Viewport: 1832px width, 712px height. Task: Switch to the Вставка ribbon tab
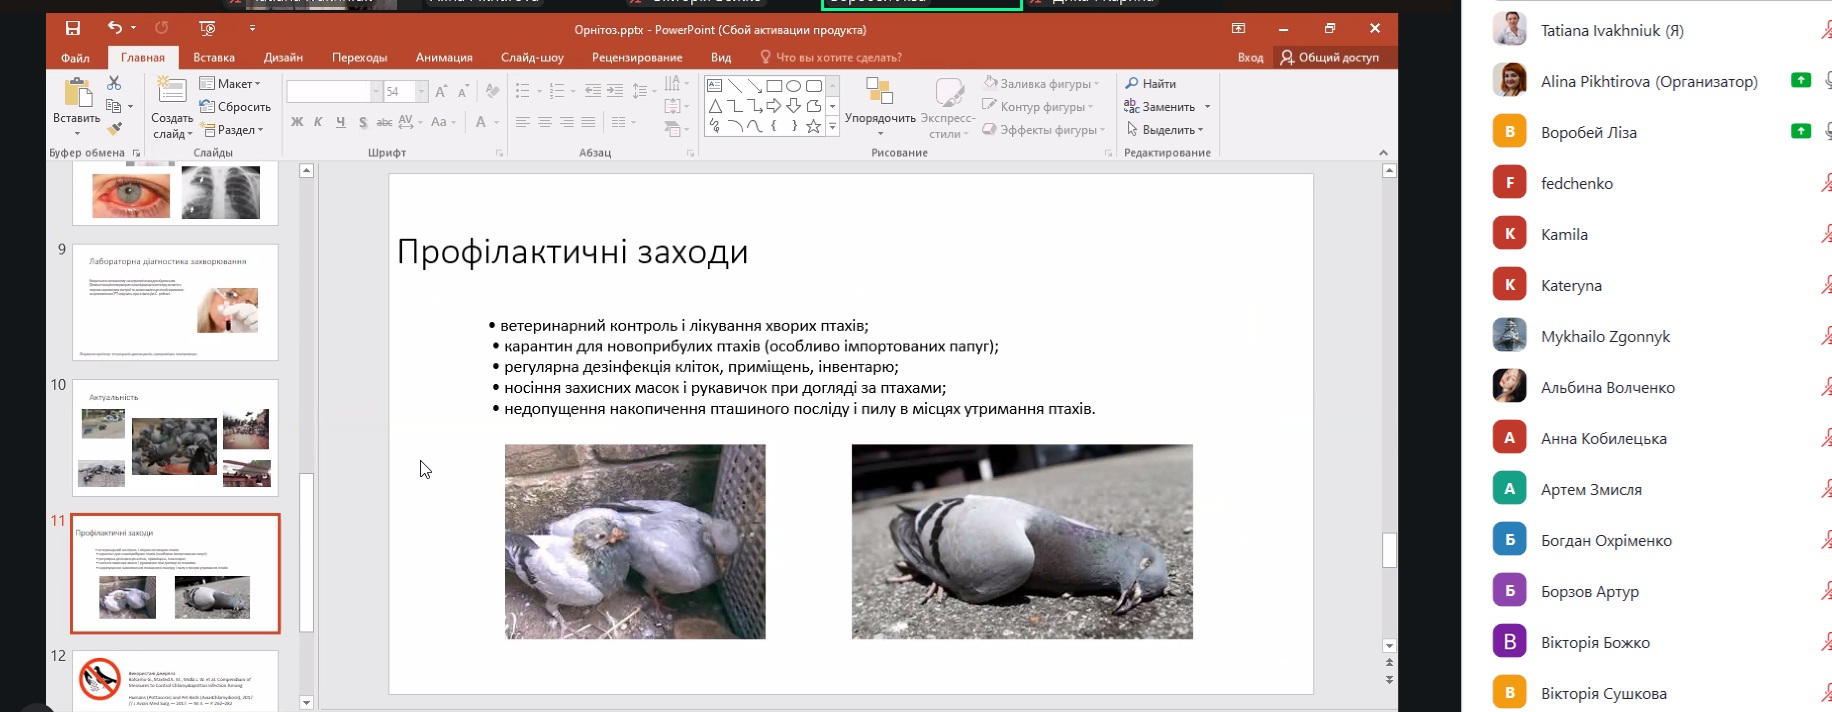click(x=214, y=57)
